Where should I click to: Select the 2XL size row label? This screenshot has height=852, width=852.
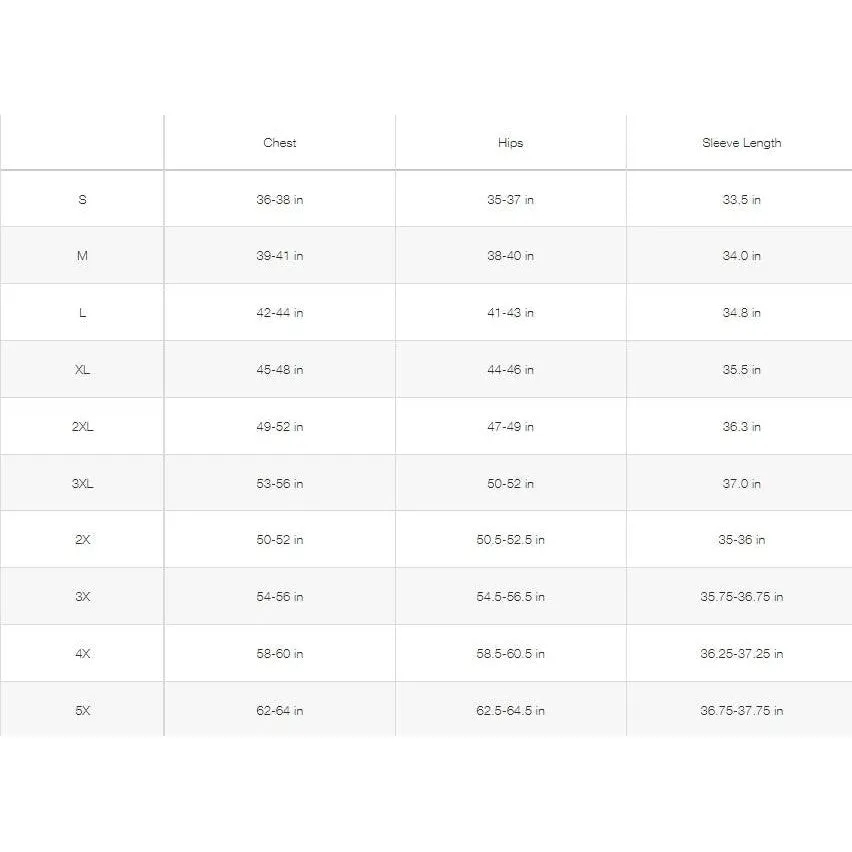coord(82,427)
